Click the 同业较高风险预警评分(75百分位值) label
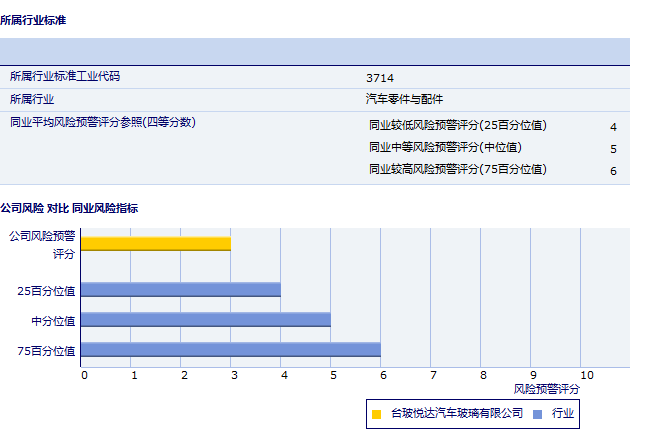Image resolution: width=656 pixels, height=443 pixels. coord(458,170)
